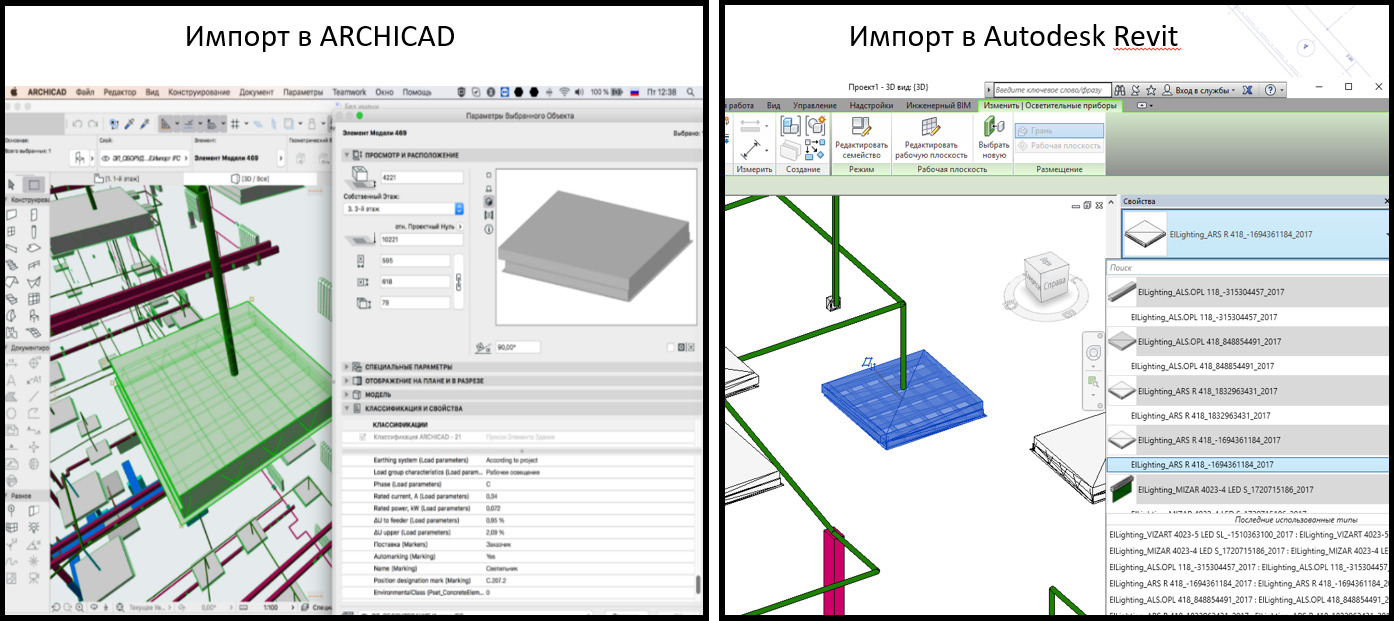Open ARCHICAD Файл menu
This screenshot has width=1394, height=621.
coord(85,92)
